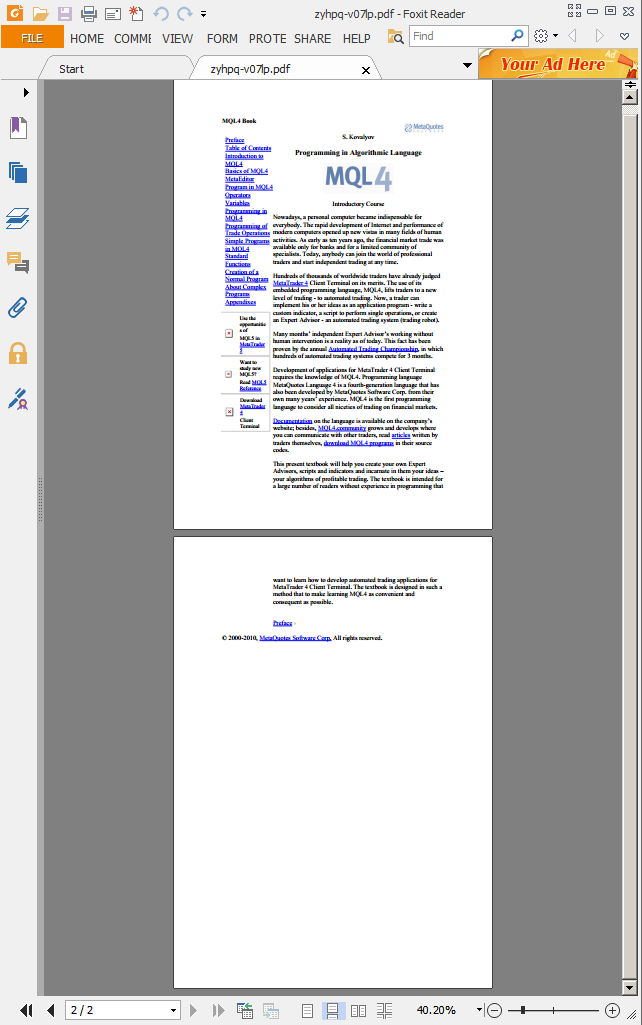
Task: Expand the open tabs list dropdown
Action: pos(467,65)
